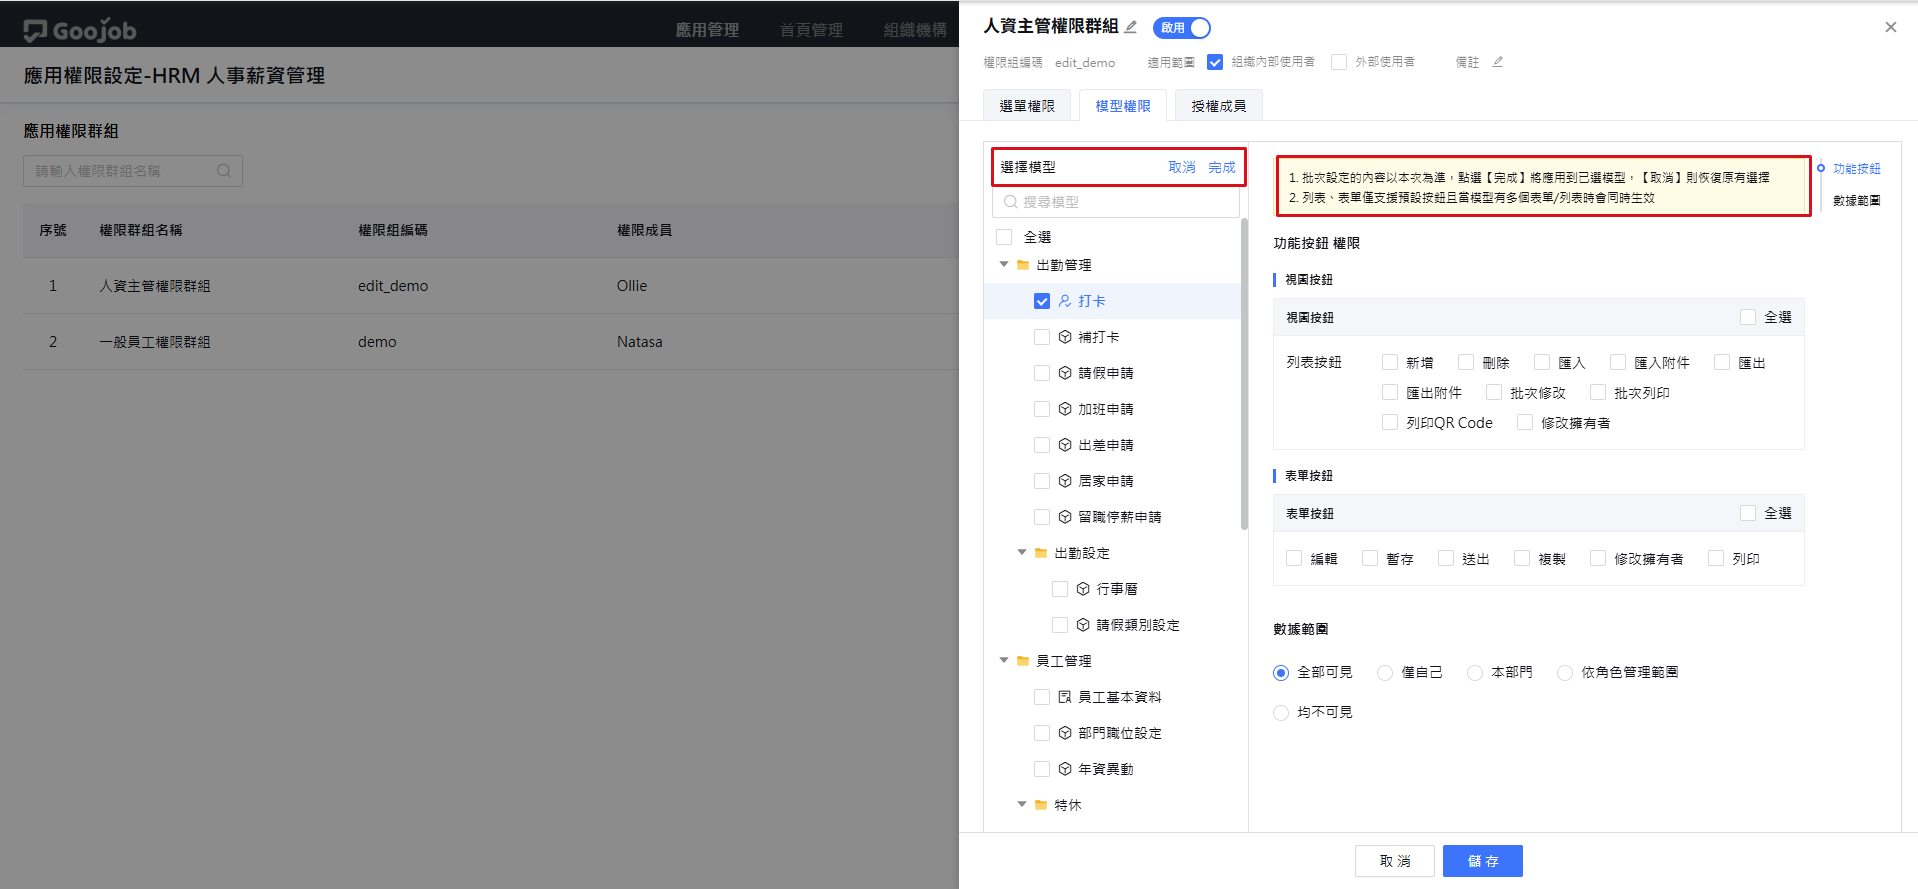Viewport: 1918px width, 889px height.
Task: Click the bottom 取消 button
Action: (1395, 861)
